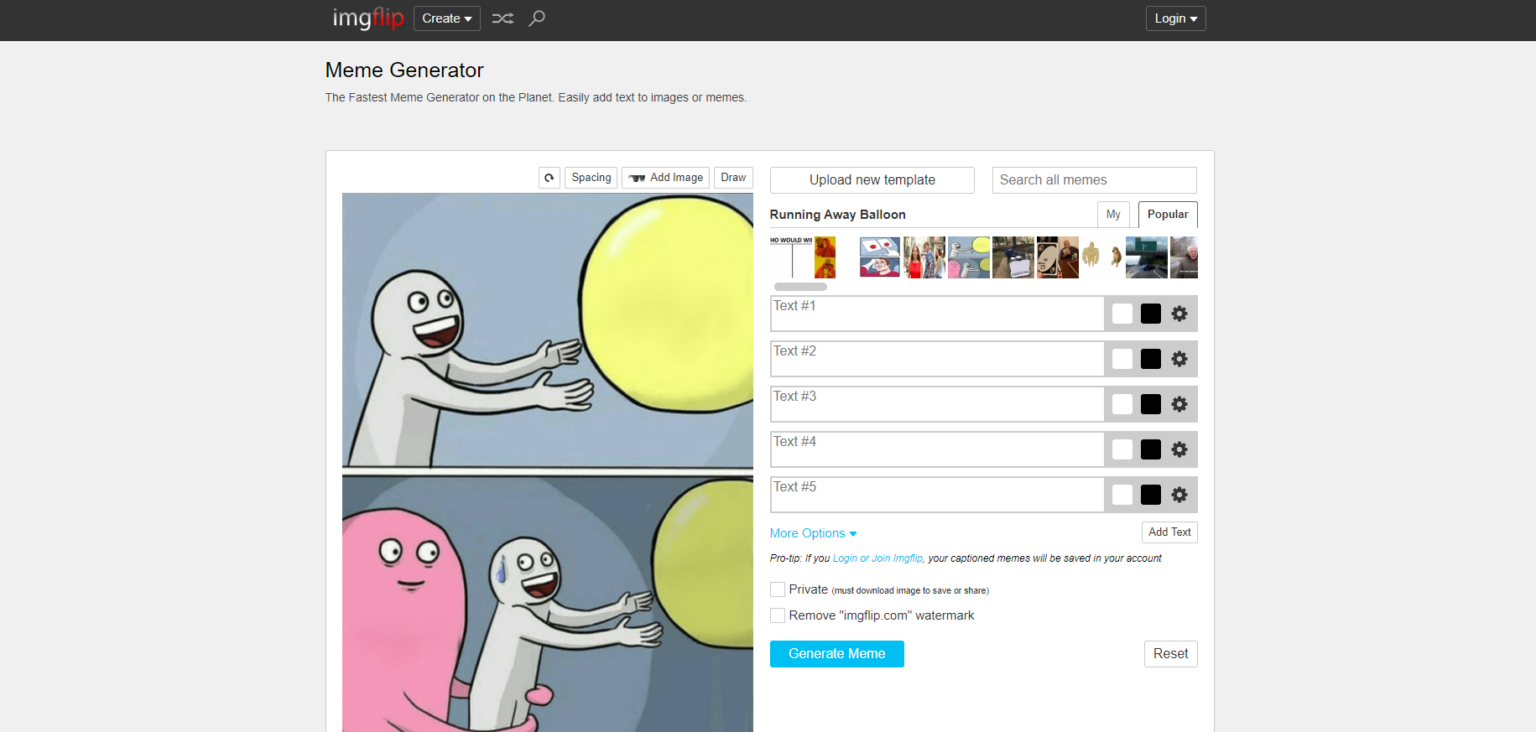
Task: Click the Search all memes field
Action: 1094,180
